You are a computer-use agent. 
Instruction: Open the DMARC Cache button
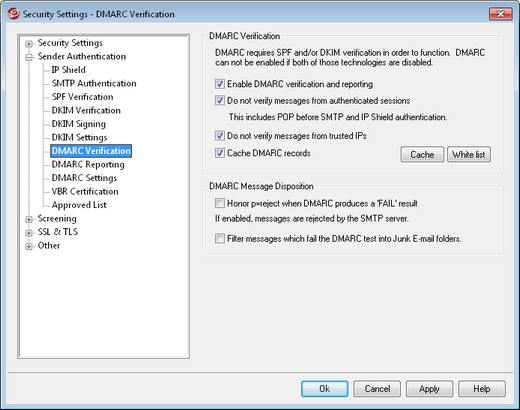(422, 155)
